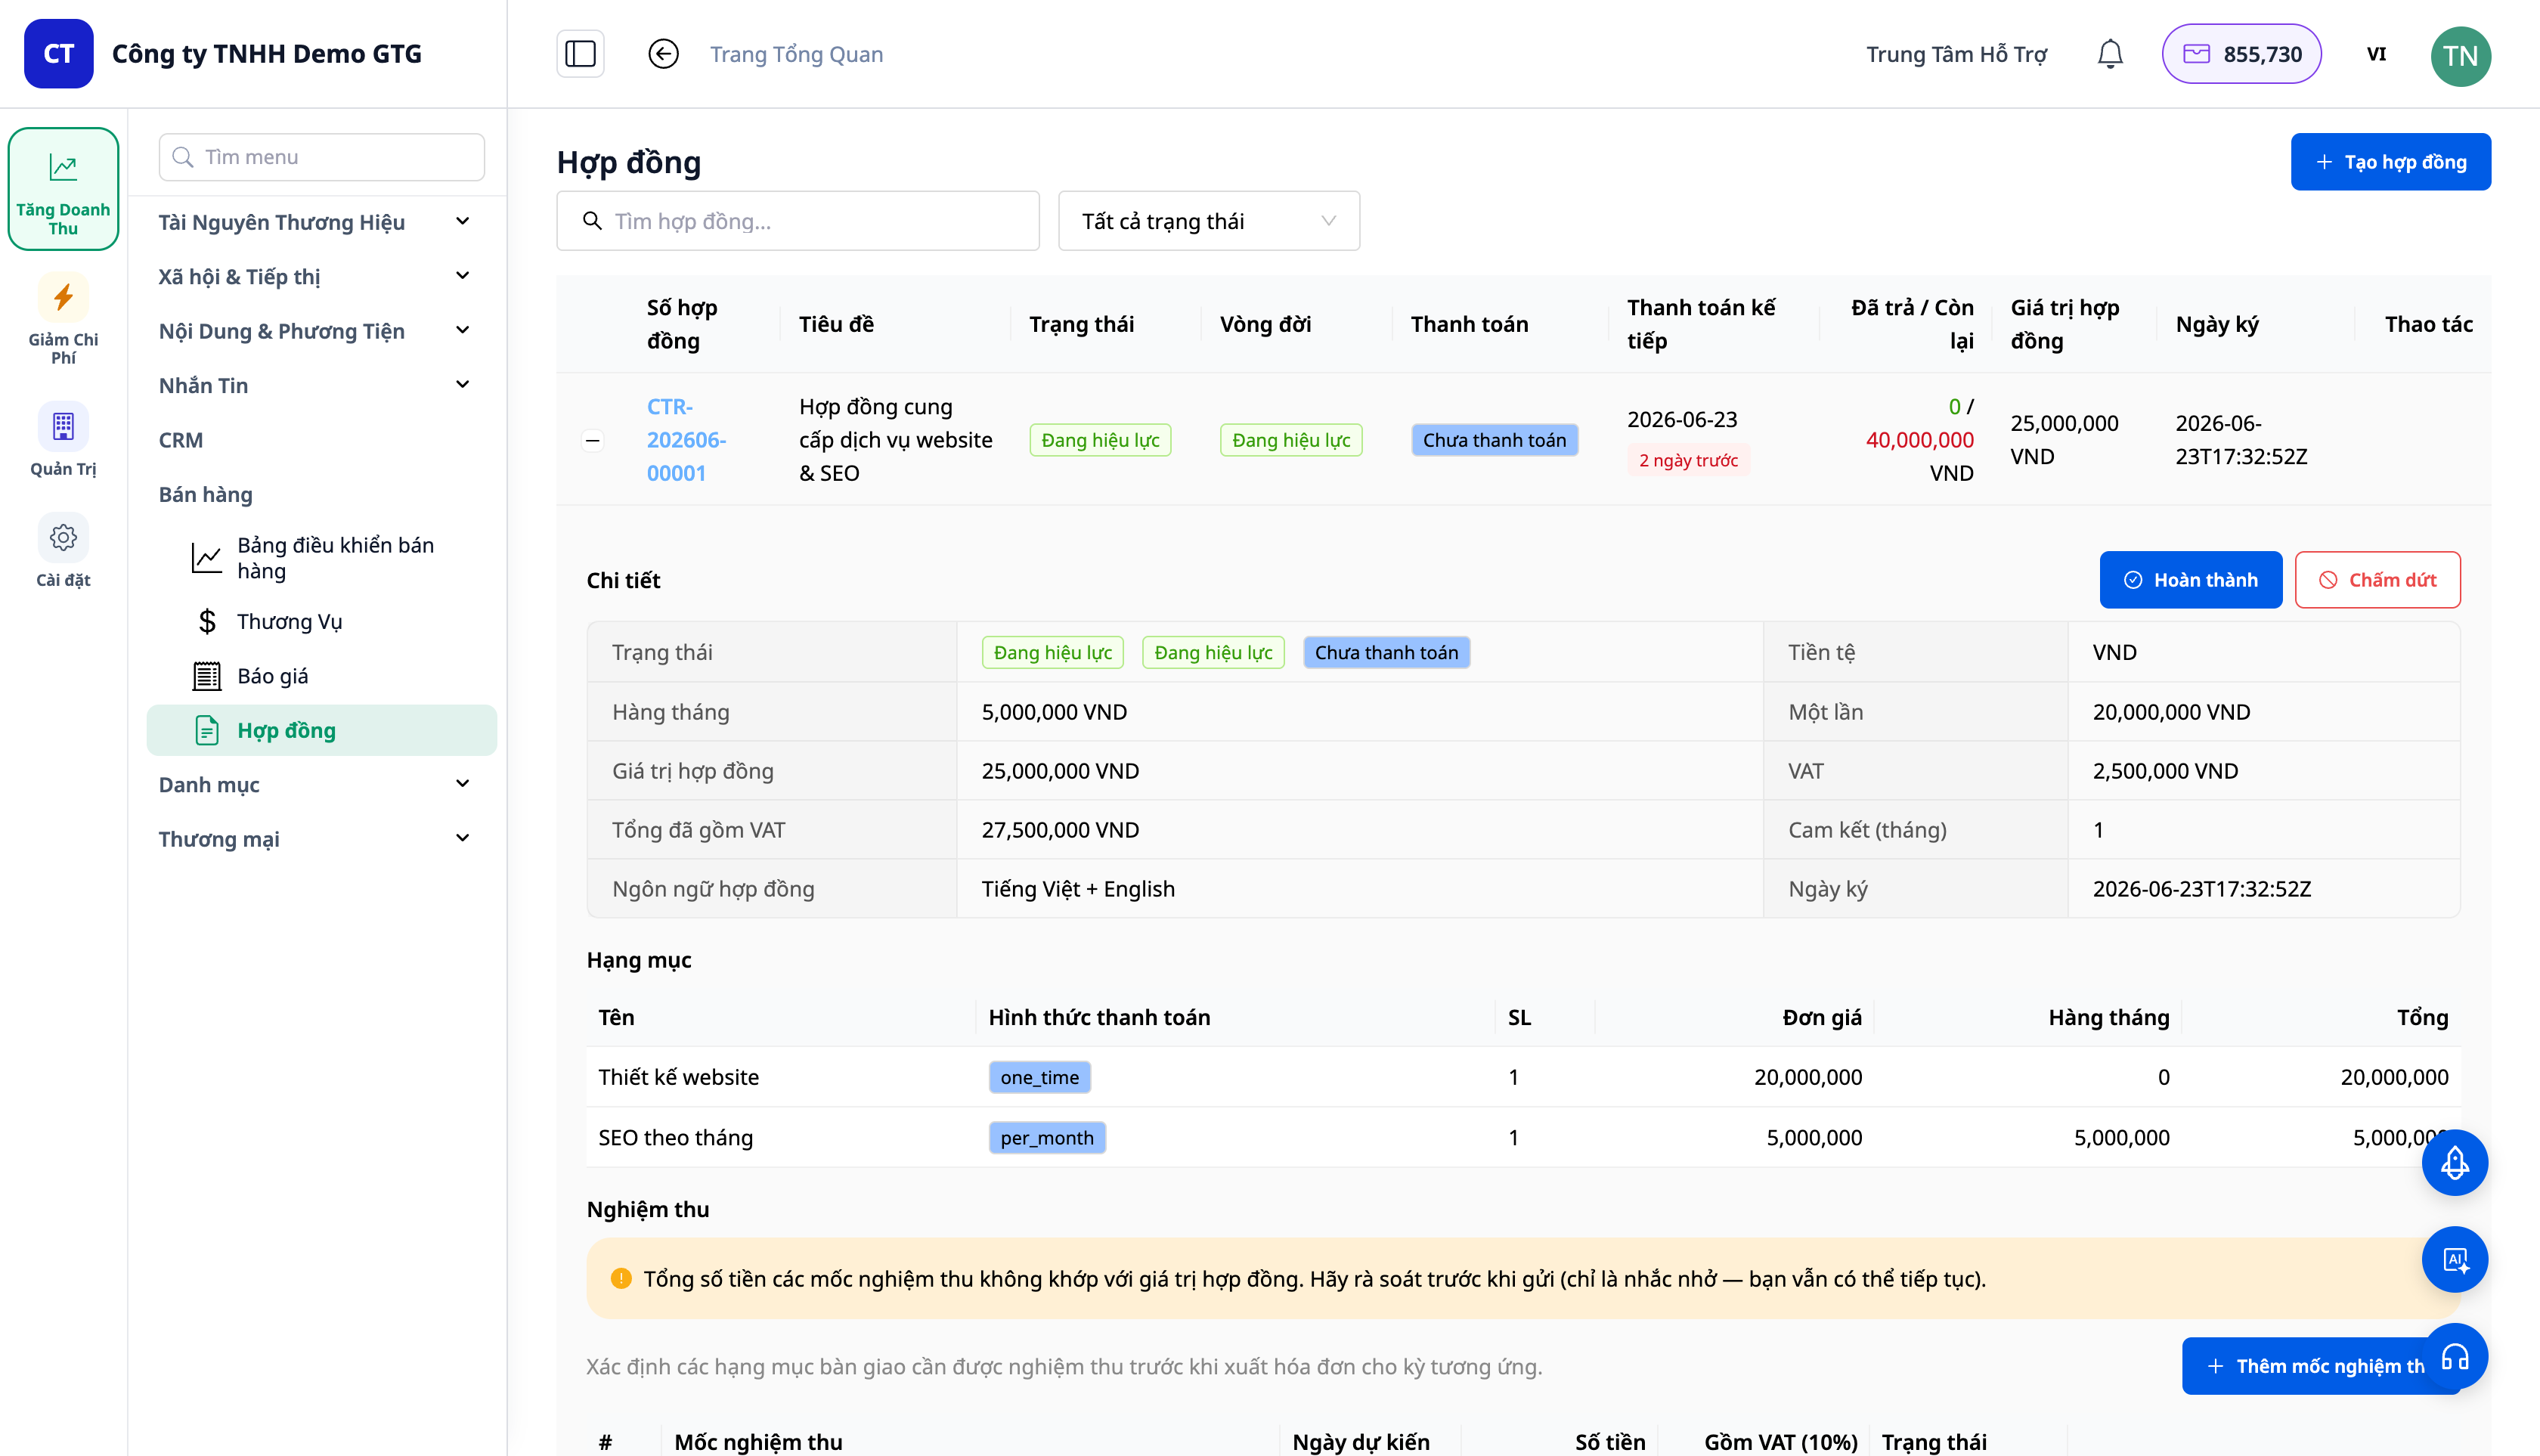Click Tạo hợp đồng button
Screen dimensions: 2540x1456
pos(2391,162)
